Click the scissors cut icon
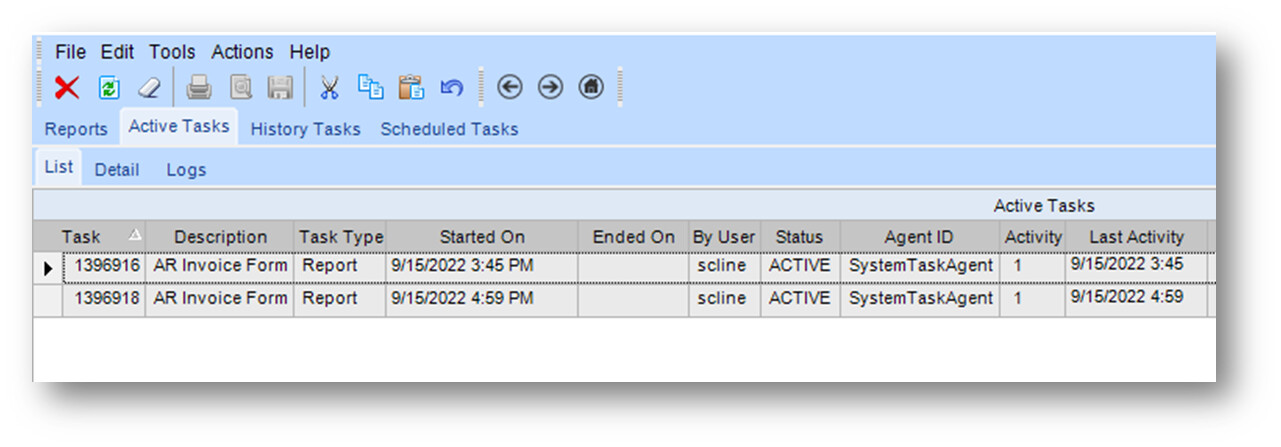Image resolution: width=1281 pixels, height=447 pixels. pos(329,88)
